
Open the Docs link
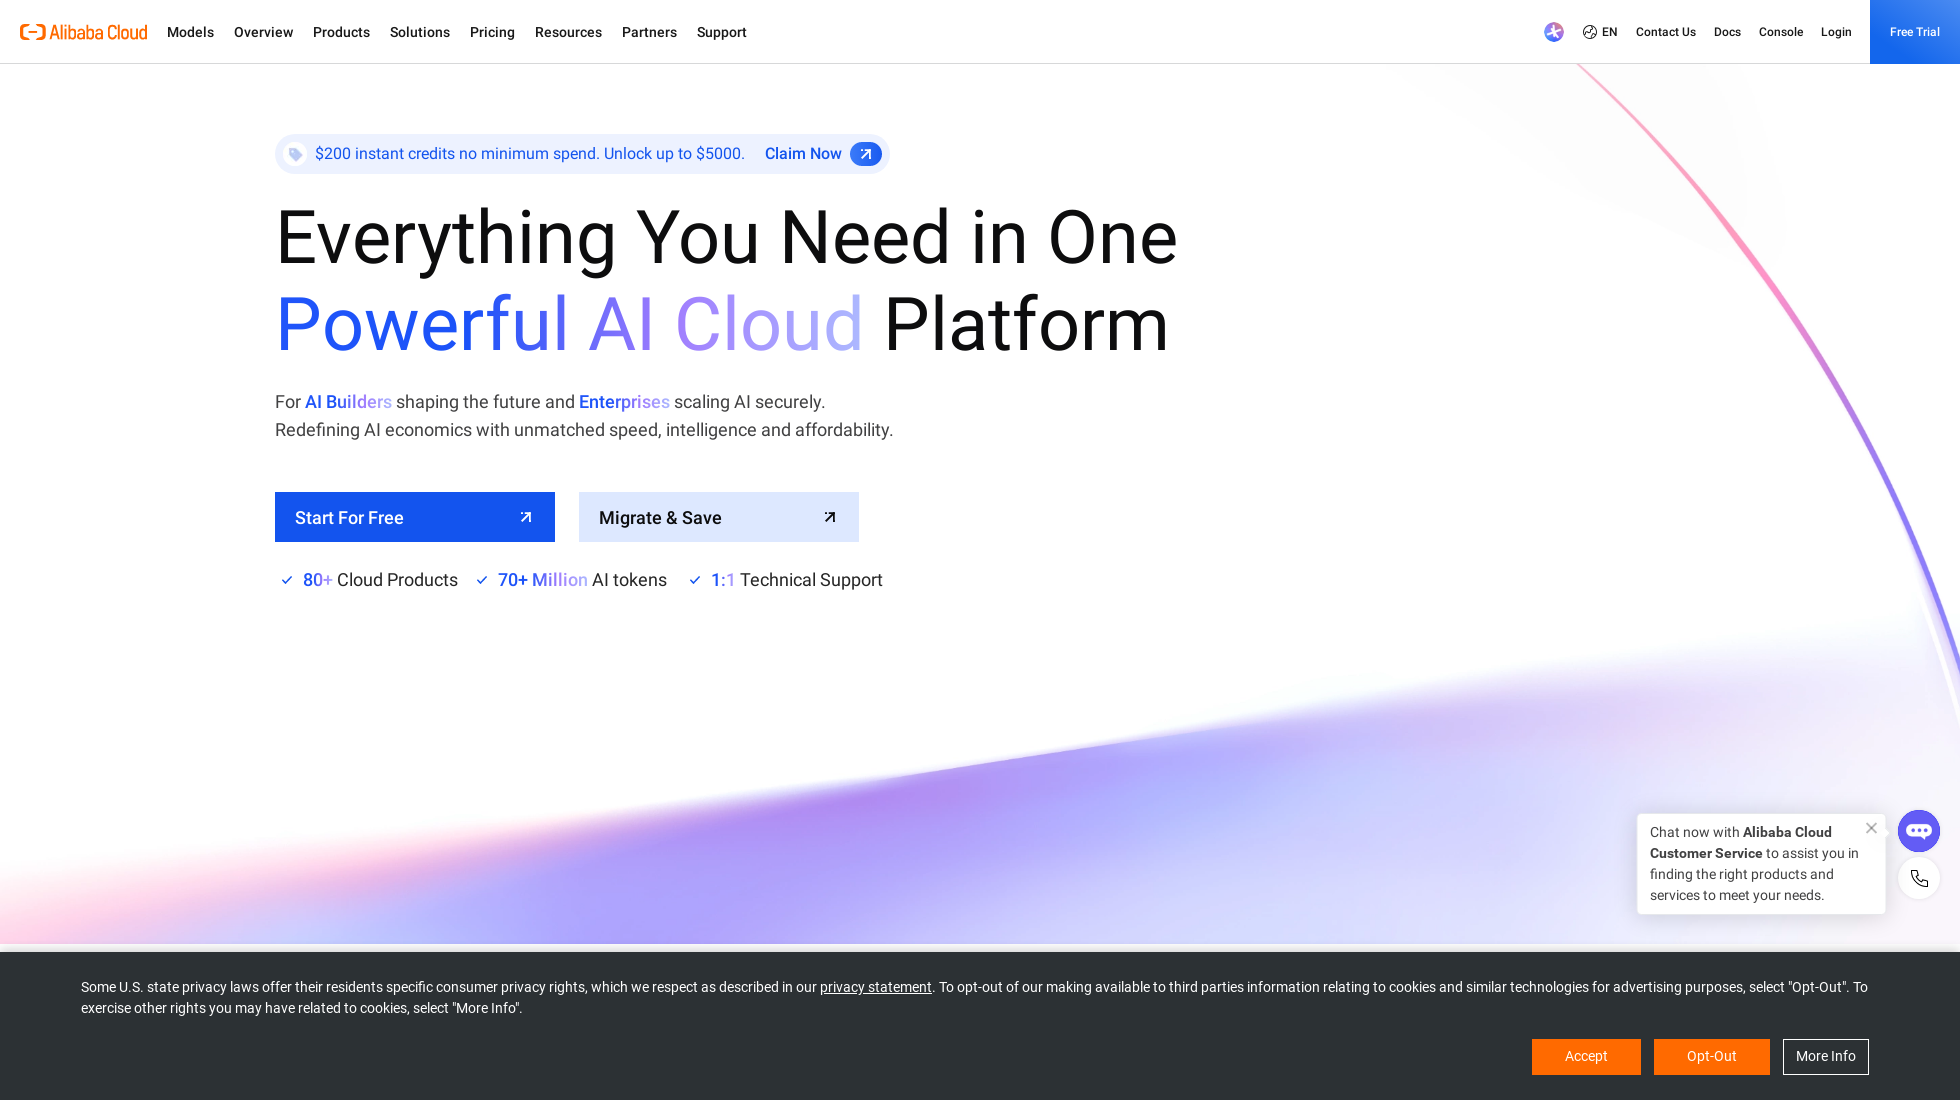1727,32
